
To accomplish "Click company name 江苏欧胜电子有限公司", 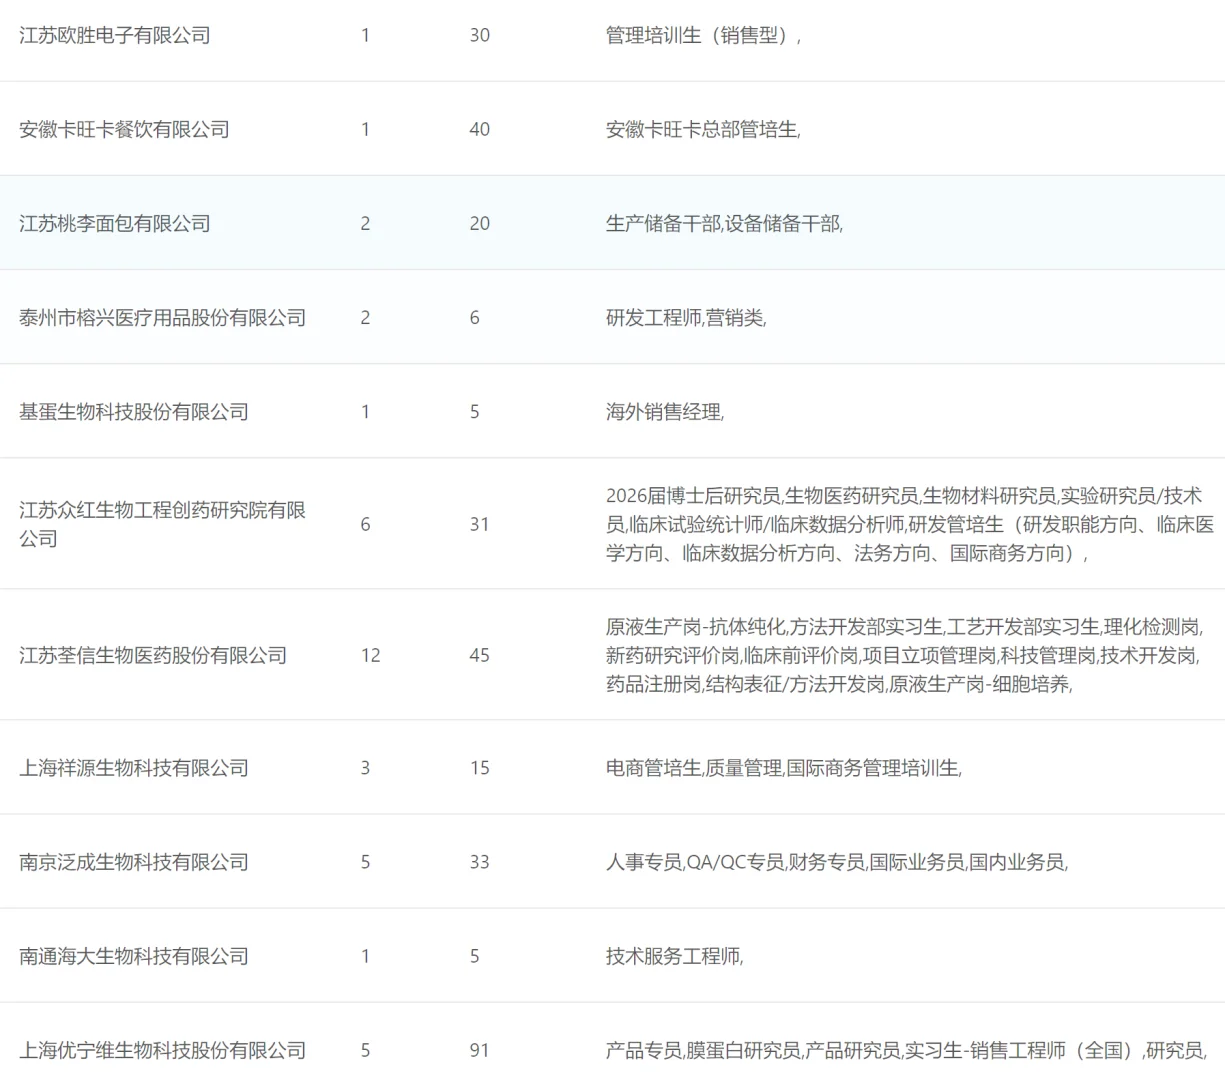I will [x=115, y=35].
